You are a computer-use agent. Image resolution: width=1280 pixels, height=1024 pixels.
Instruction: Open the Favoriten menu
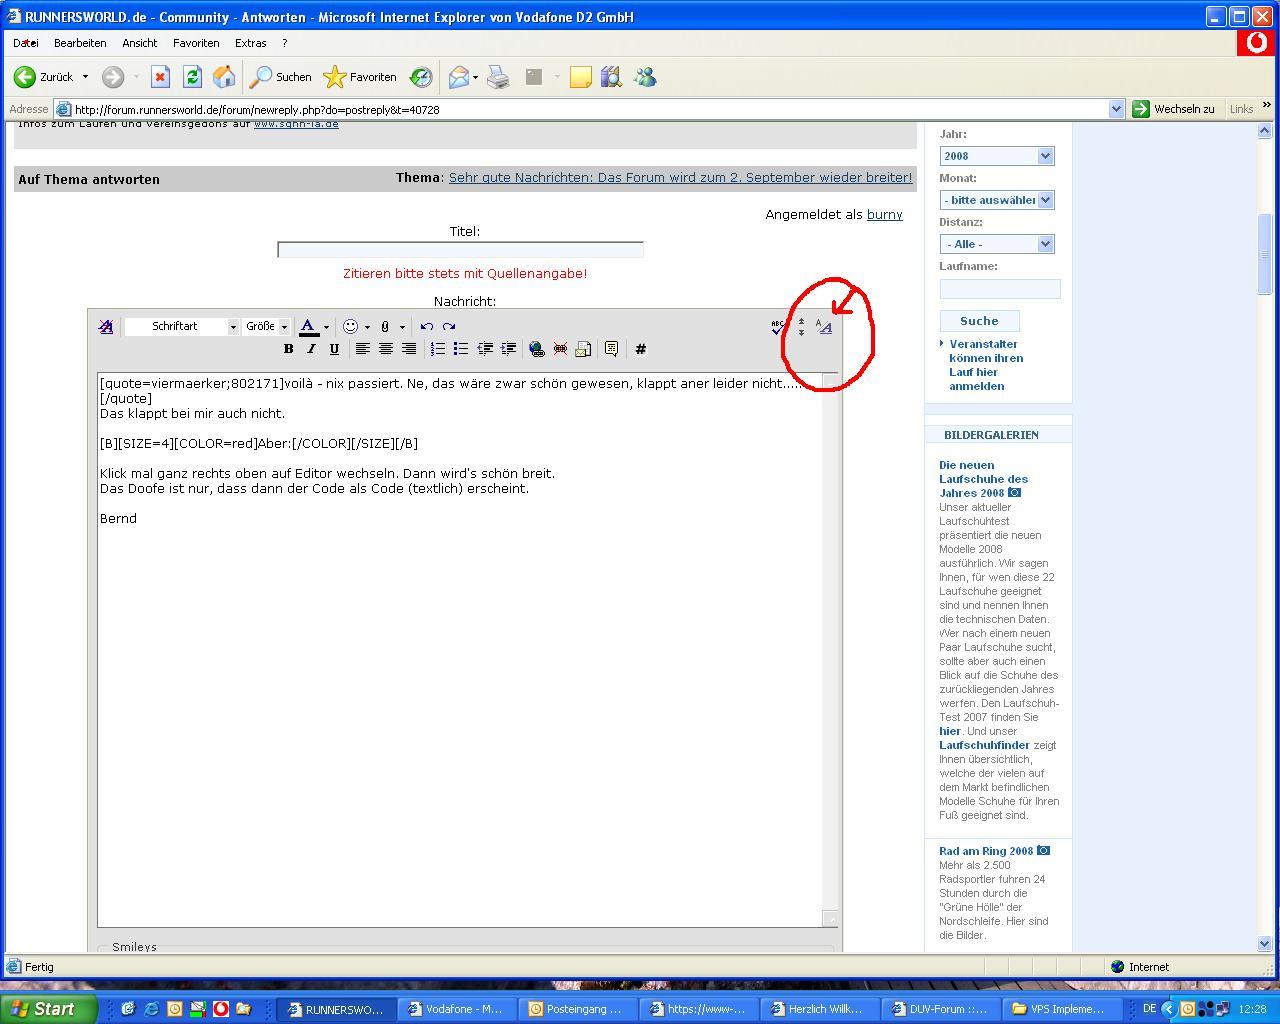click(195, 43)
